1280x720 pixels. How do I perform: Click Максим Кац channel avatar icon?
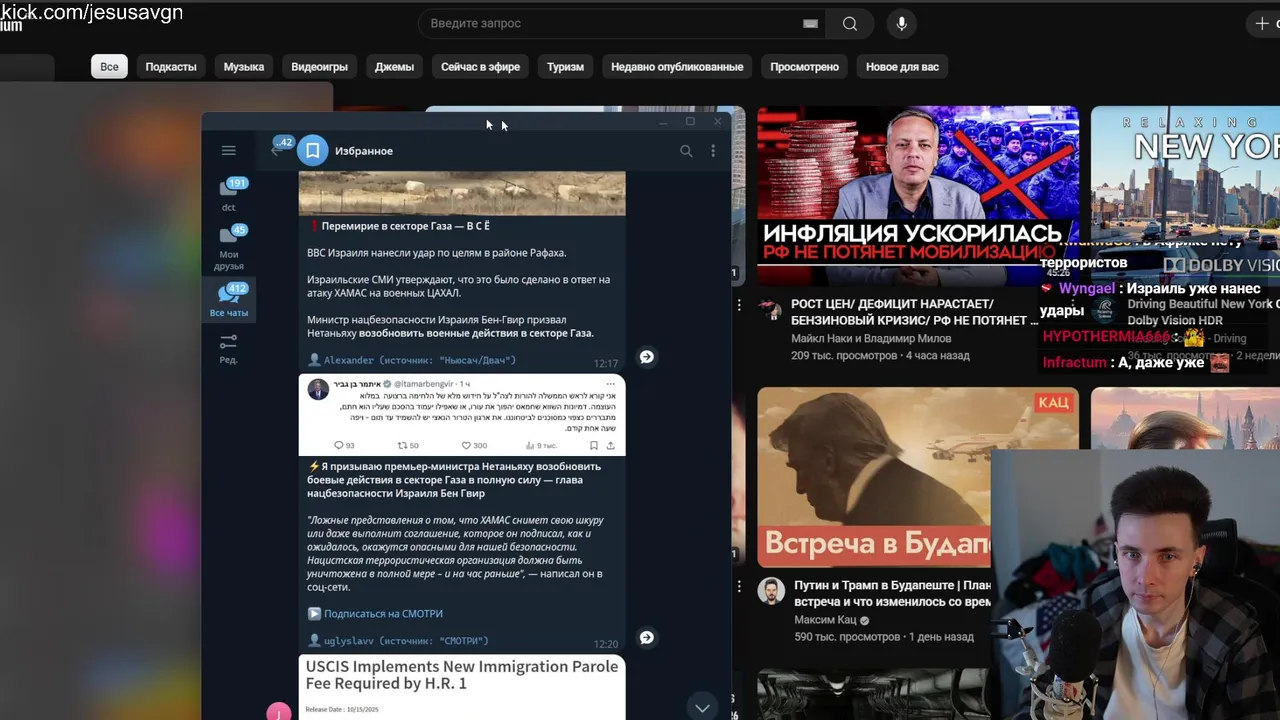(x=770, y=590)
